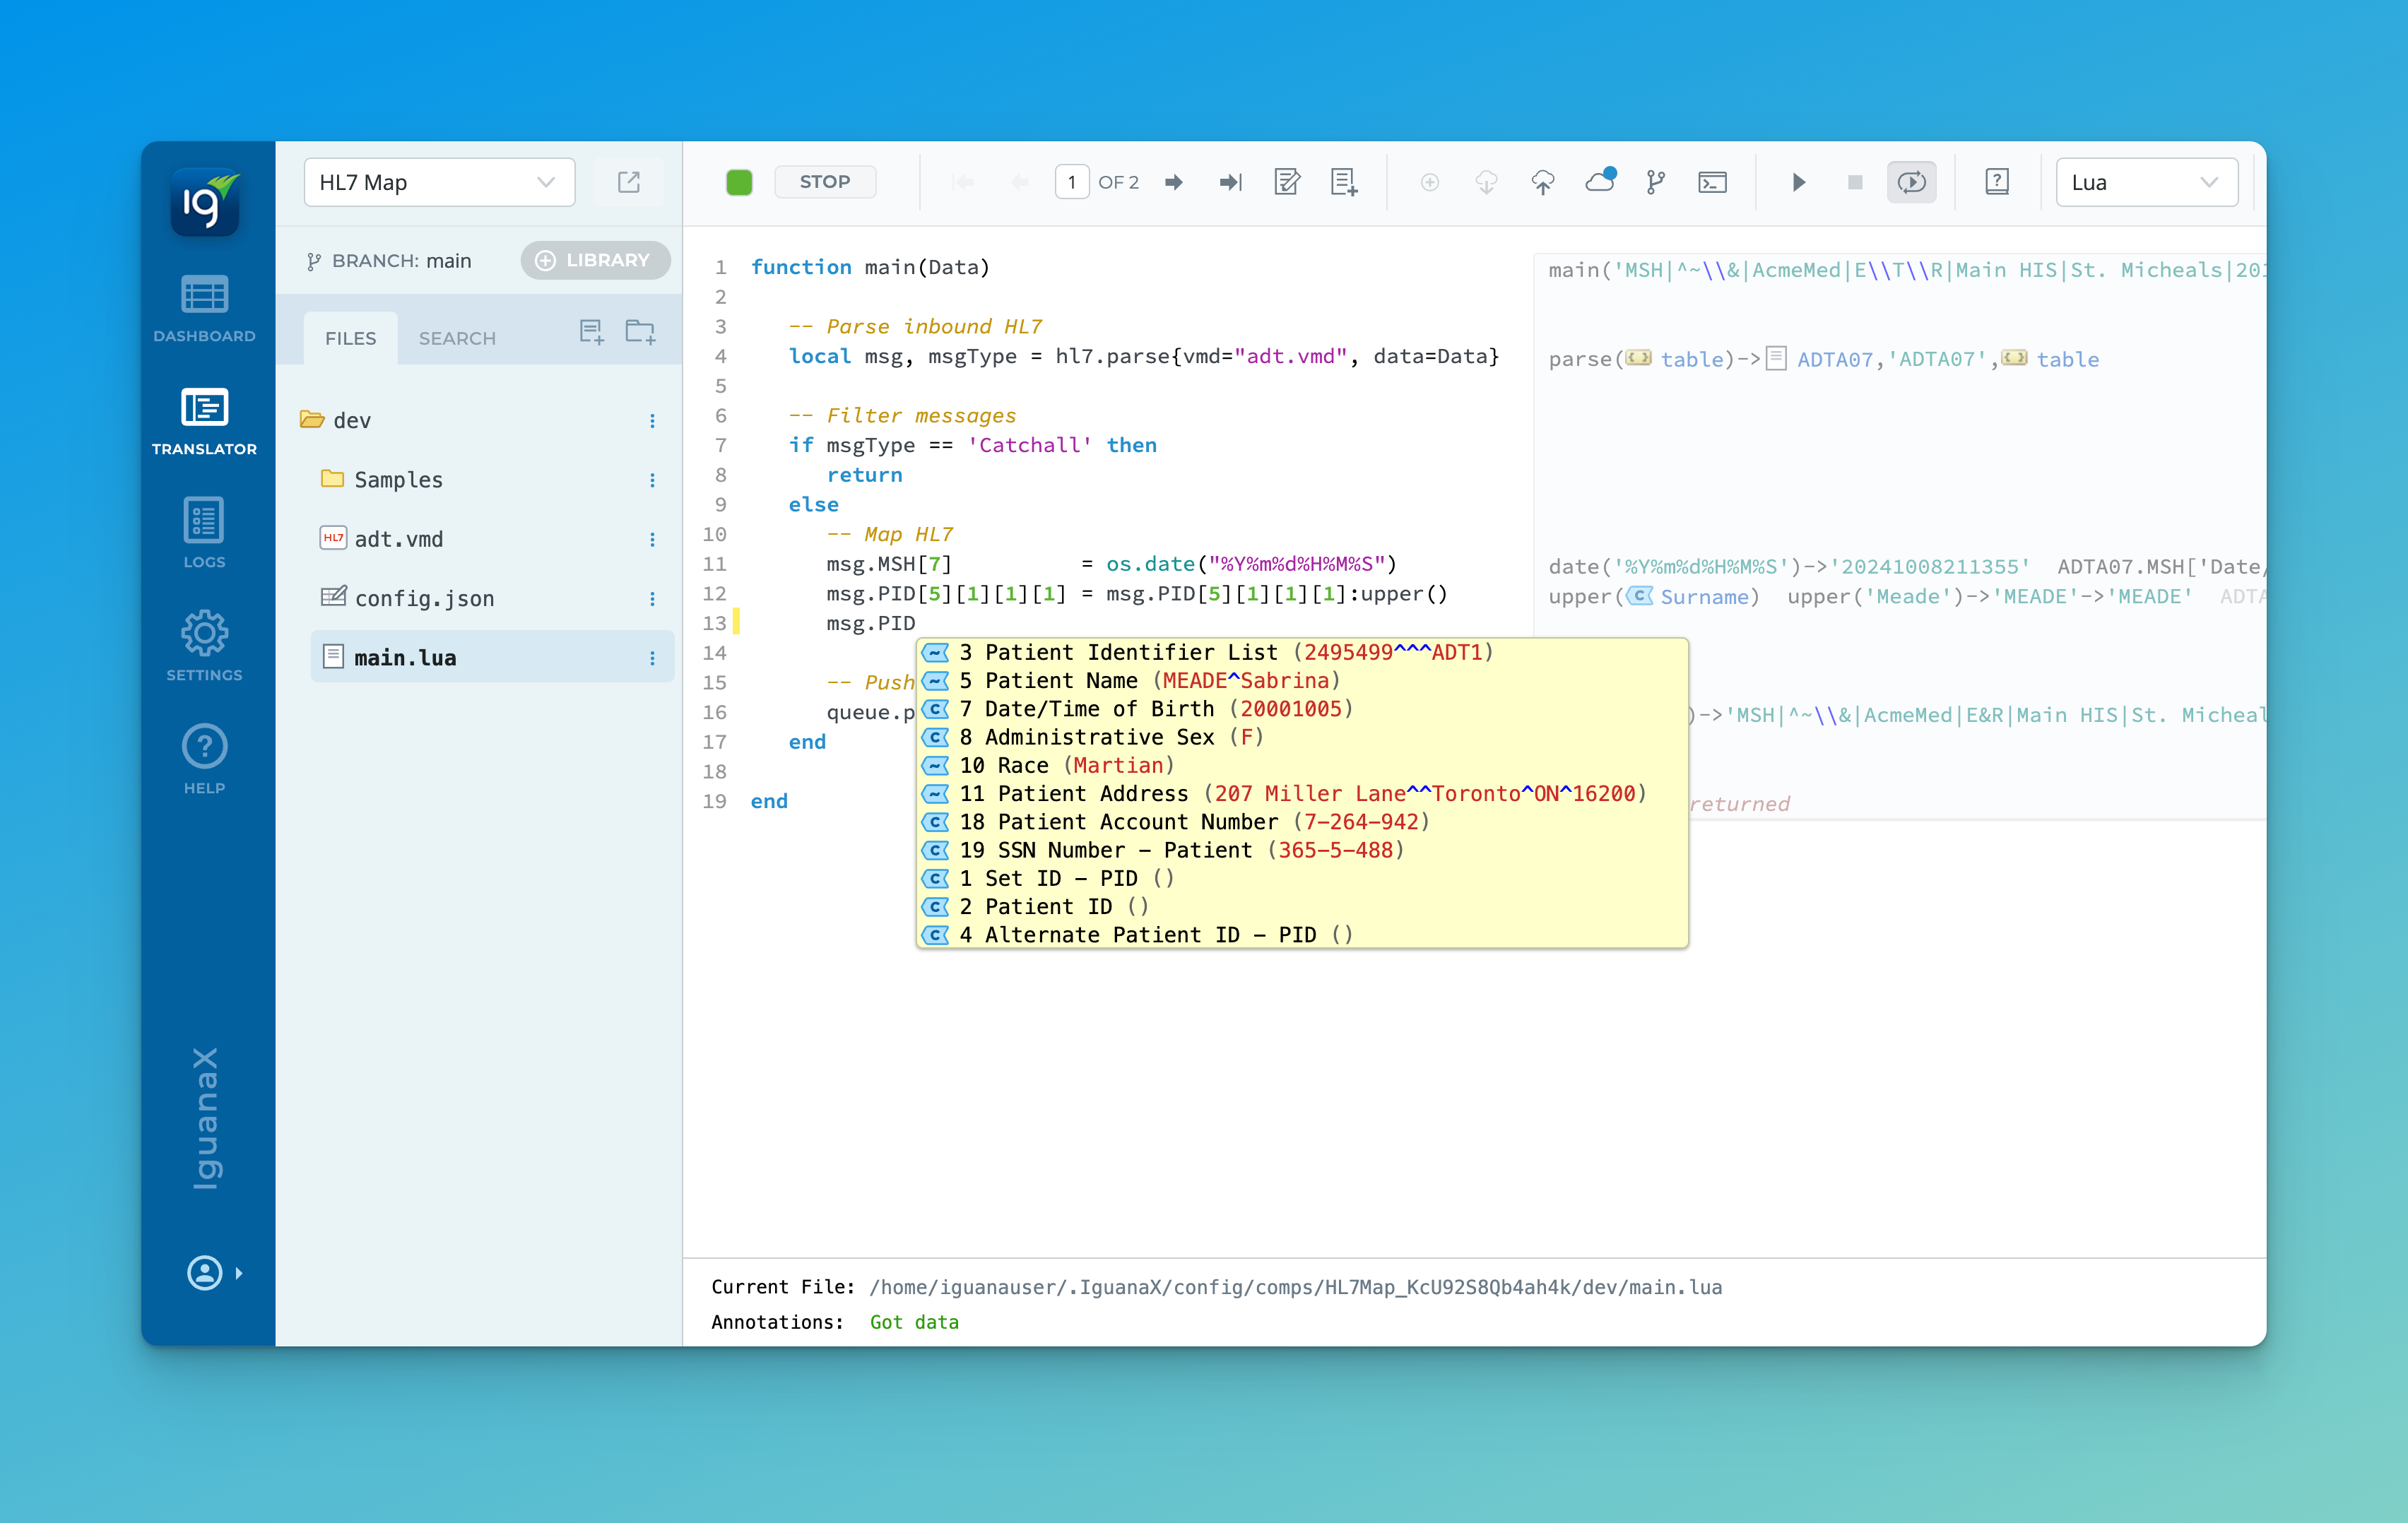Click the play run script button
The height and width of the screenshot is (1523, 2408).
coord(1798,182)
